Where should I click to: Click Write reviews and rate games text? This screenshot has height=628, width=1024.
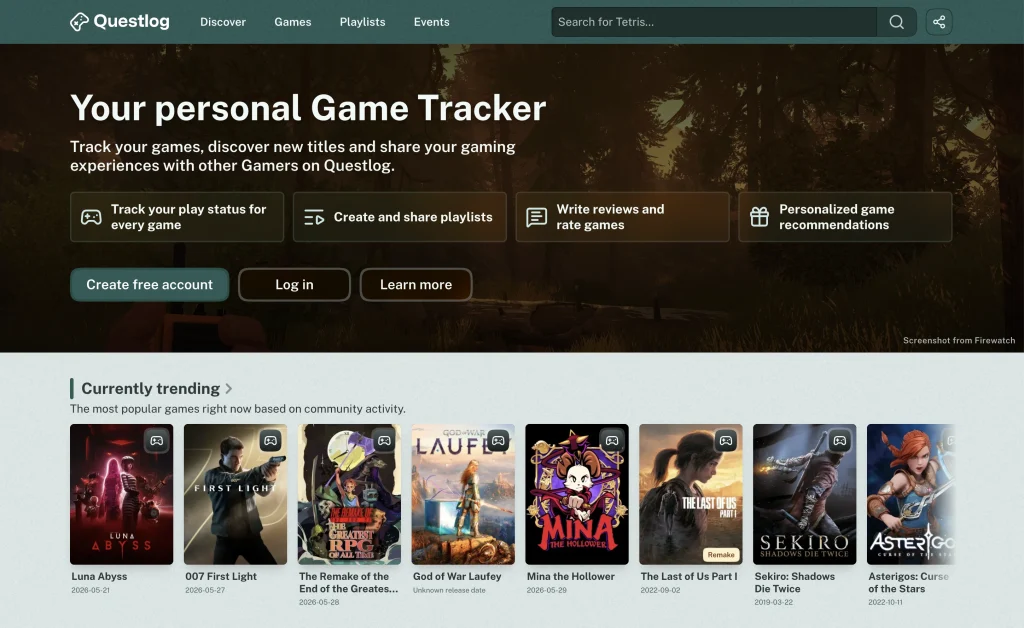tap(610, 217)
